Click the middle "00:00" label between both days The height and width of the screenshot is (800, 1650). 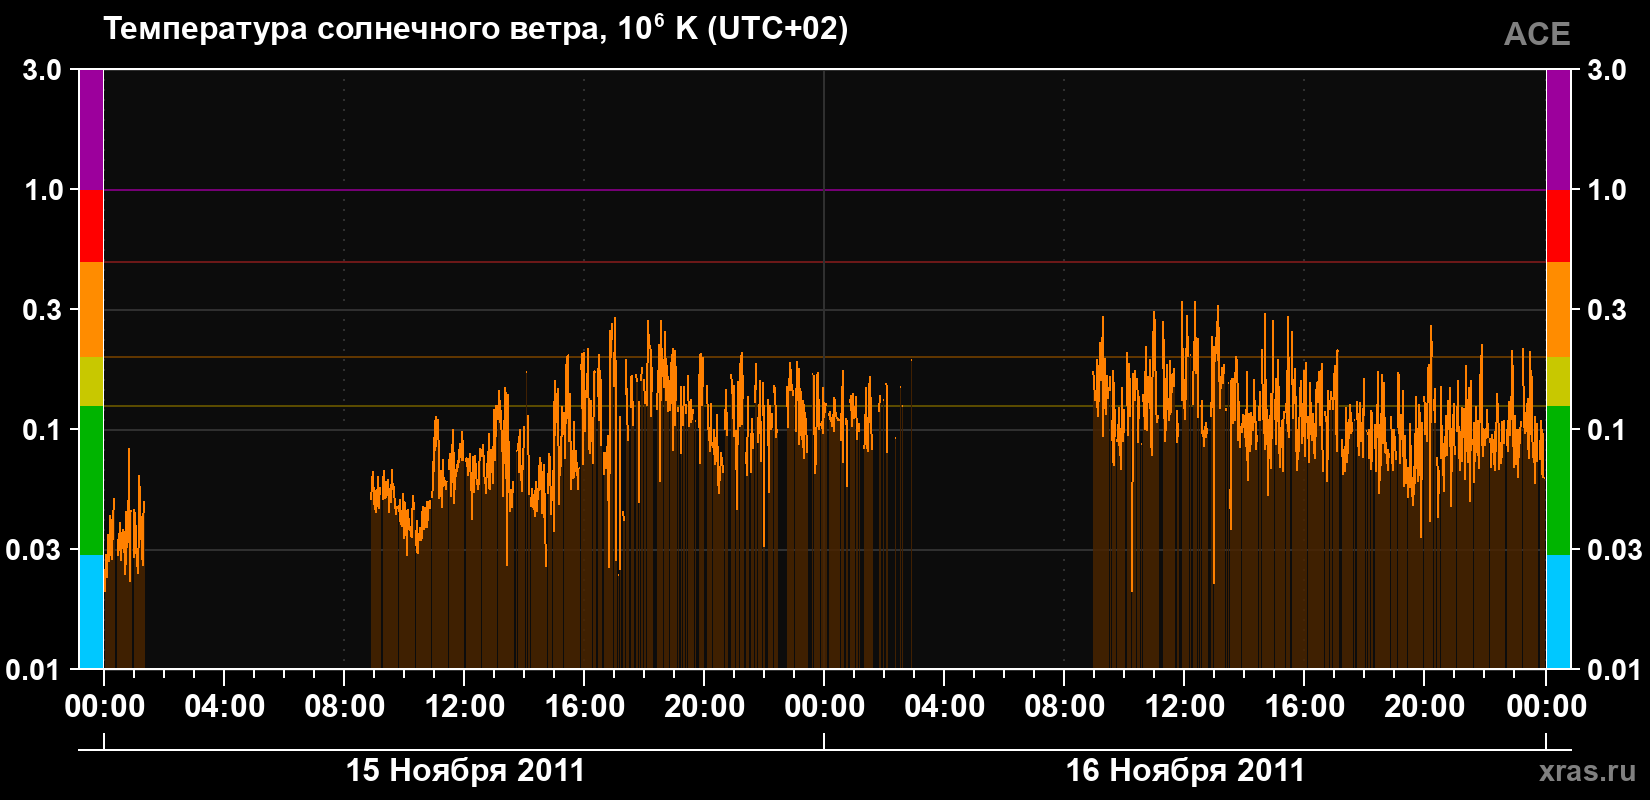pos(825,707)
